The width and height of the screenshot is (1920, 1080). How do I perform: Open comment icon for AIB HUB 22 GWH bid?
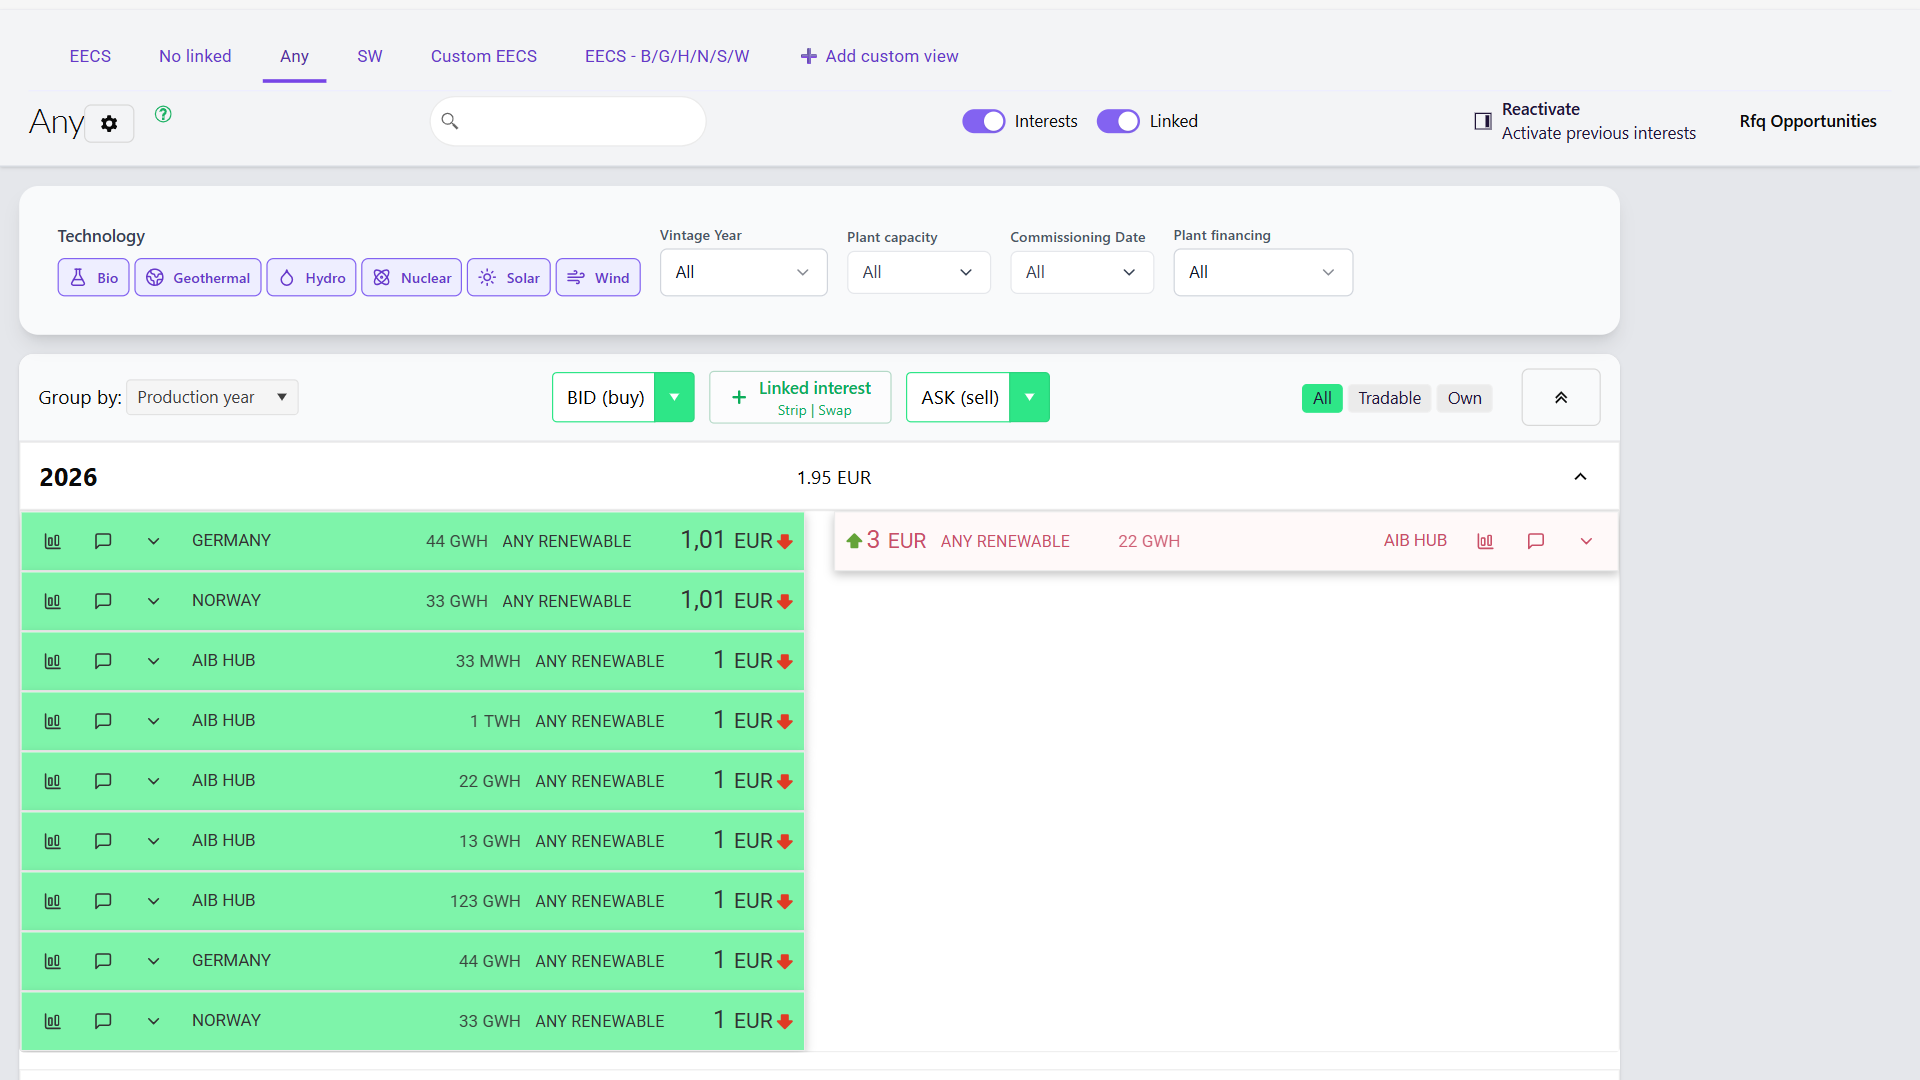point(103,781)
